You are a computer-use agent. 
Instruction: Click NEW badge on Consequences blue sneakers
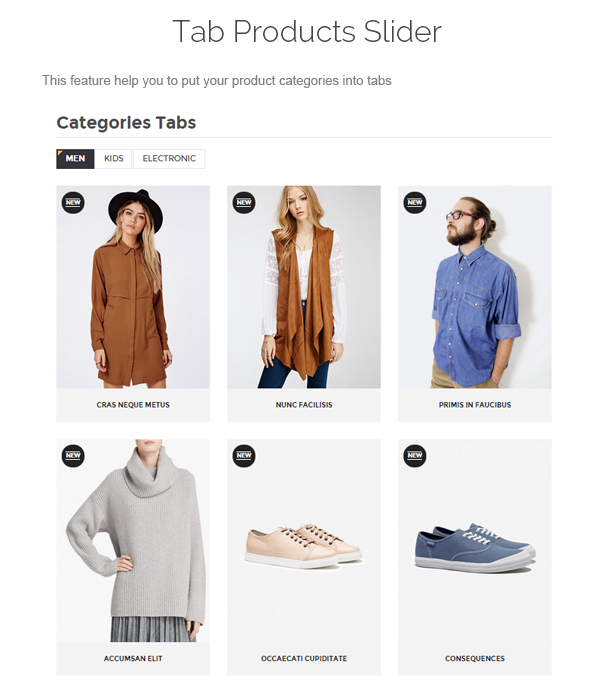click(415, 456)
